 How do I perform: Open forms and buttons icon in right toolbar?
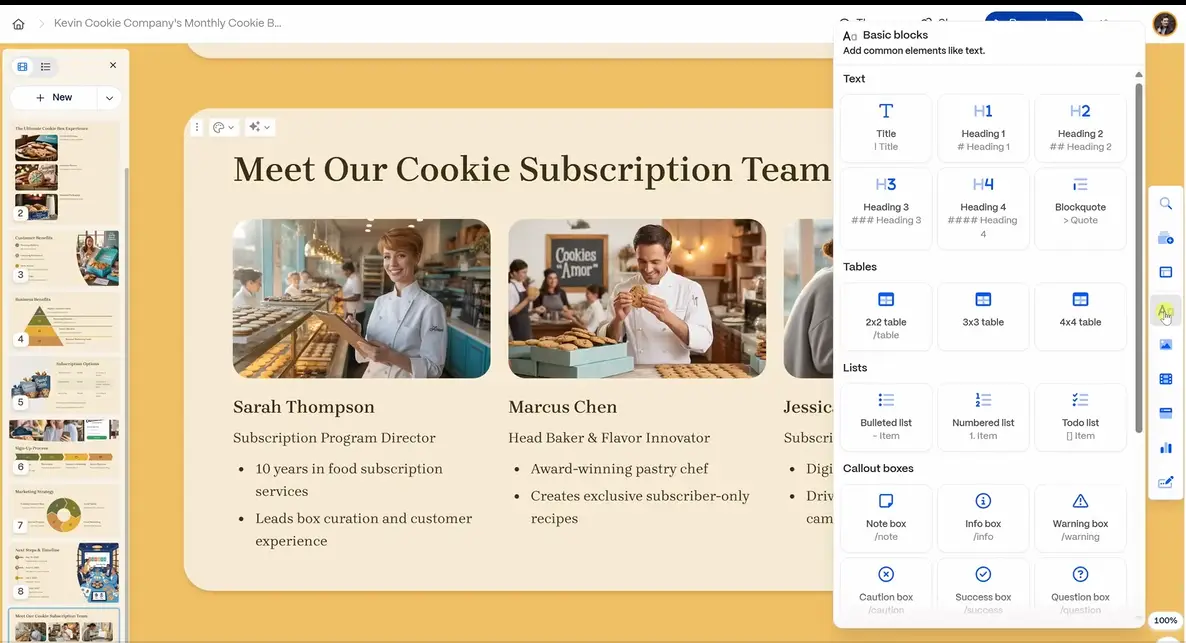[1166, 482]
